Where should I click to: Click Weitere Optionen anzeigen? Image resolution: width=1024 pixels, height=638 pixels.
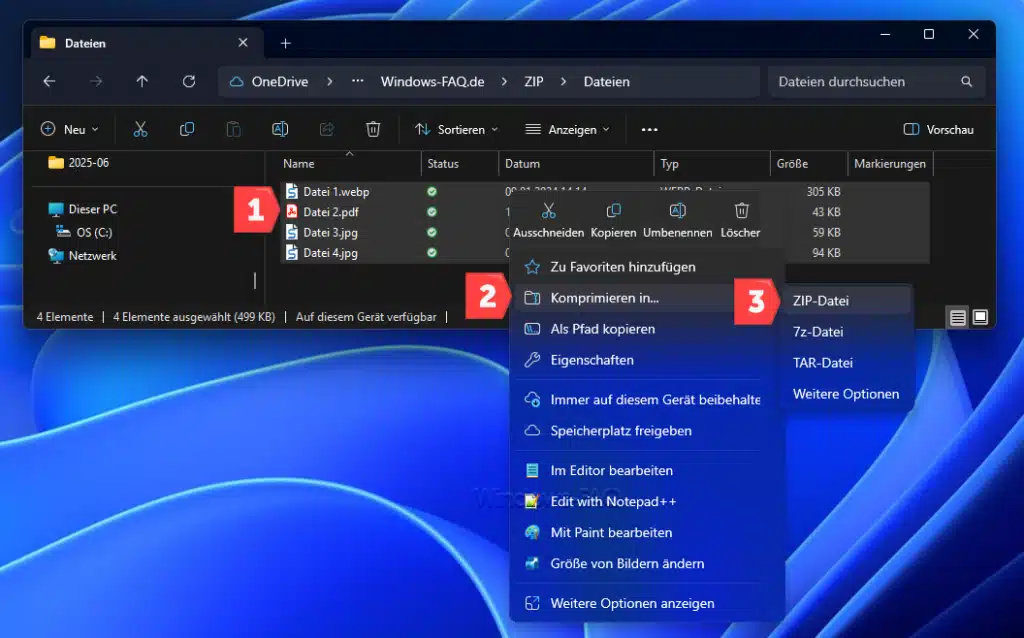pyautogui.click(x=632, y=603)
